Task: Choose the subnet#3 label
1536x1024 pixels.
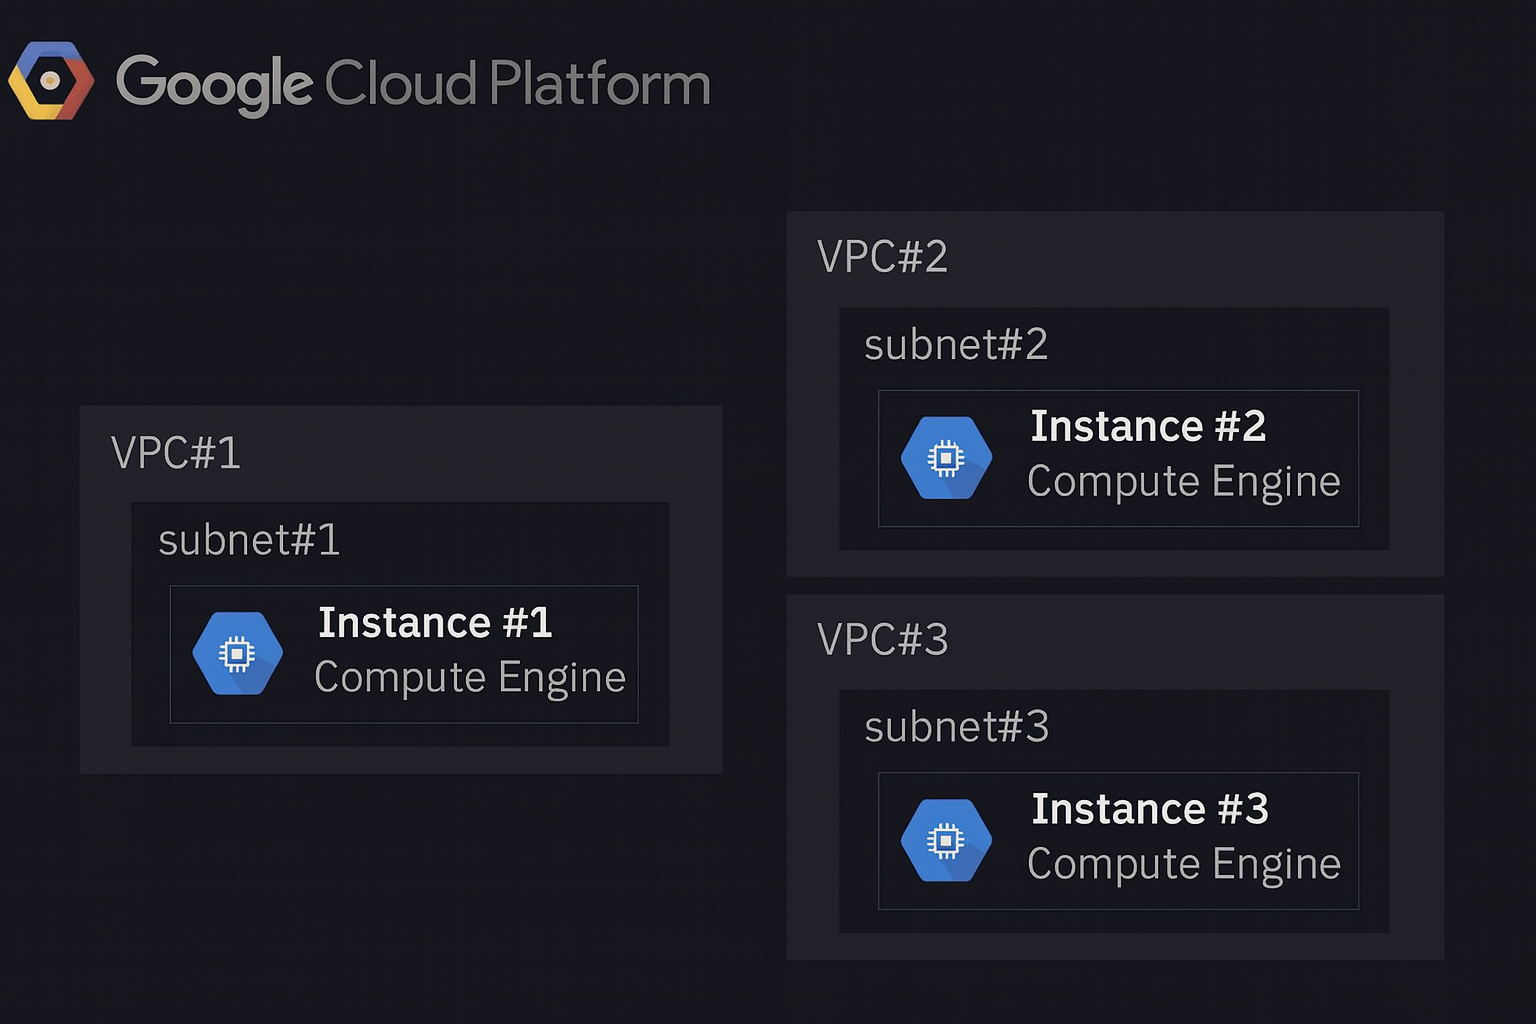Action: tap(956, 727)
